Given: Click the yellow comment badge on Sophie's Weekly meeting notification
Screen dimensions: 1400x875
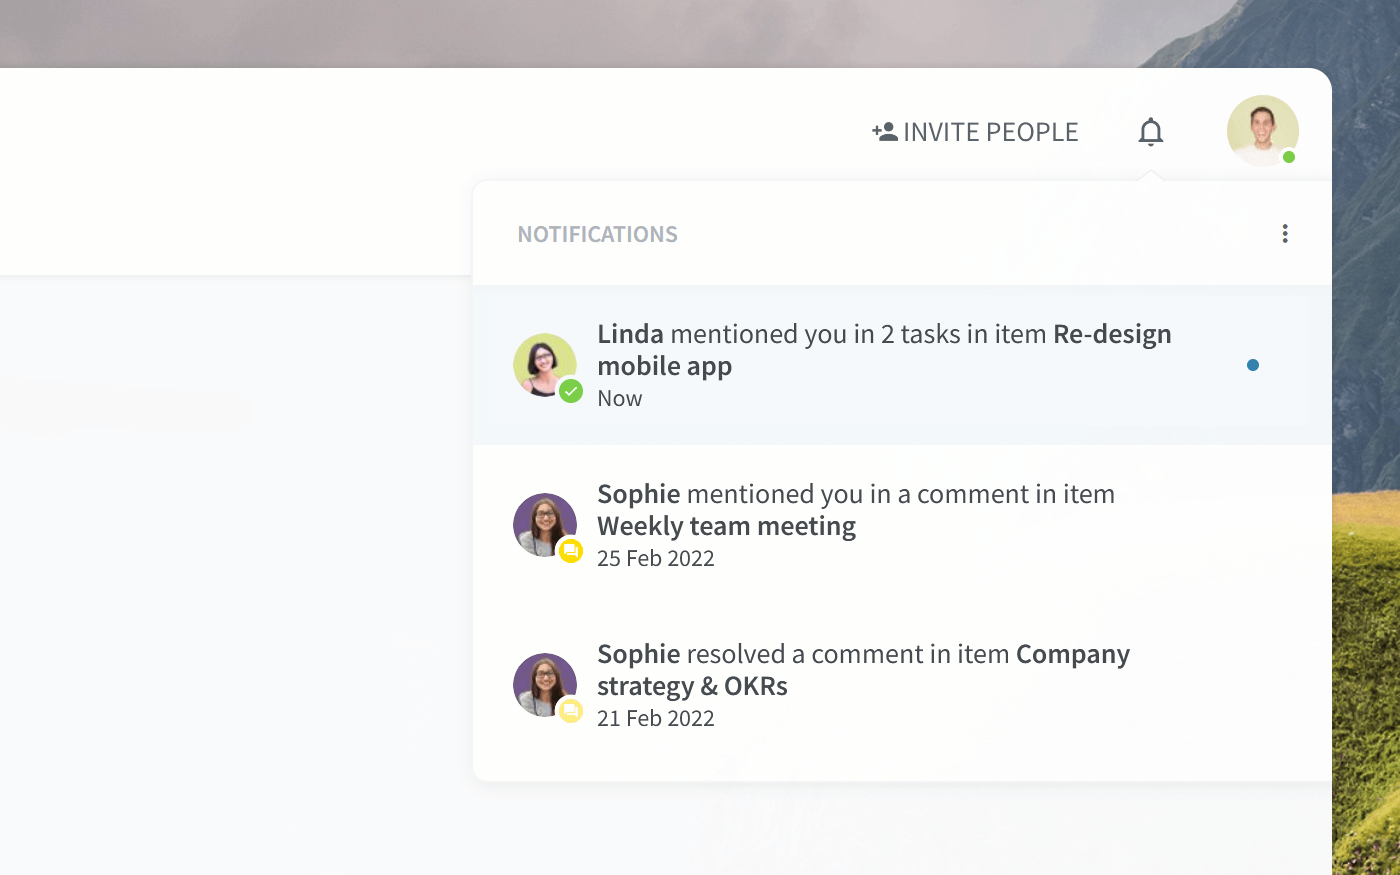Looking at the screenshot, I should pyautogui.click(x=571, y=551).
